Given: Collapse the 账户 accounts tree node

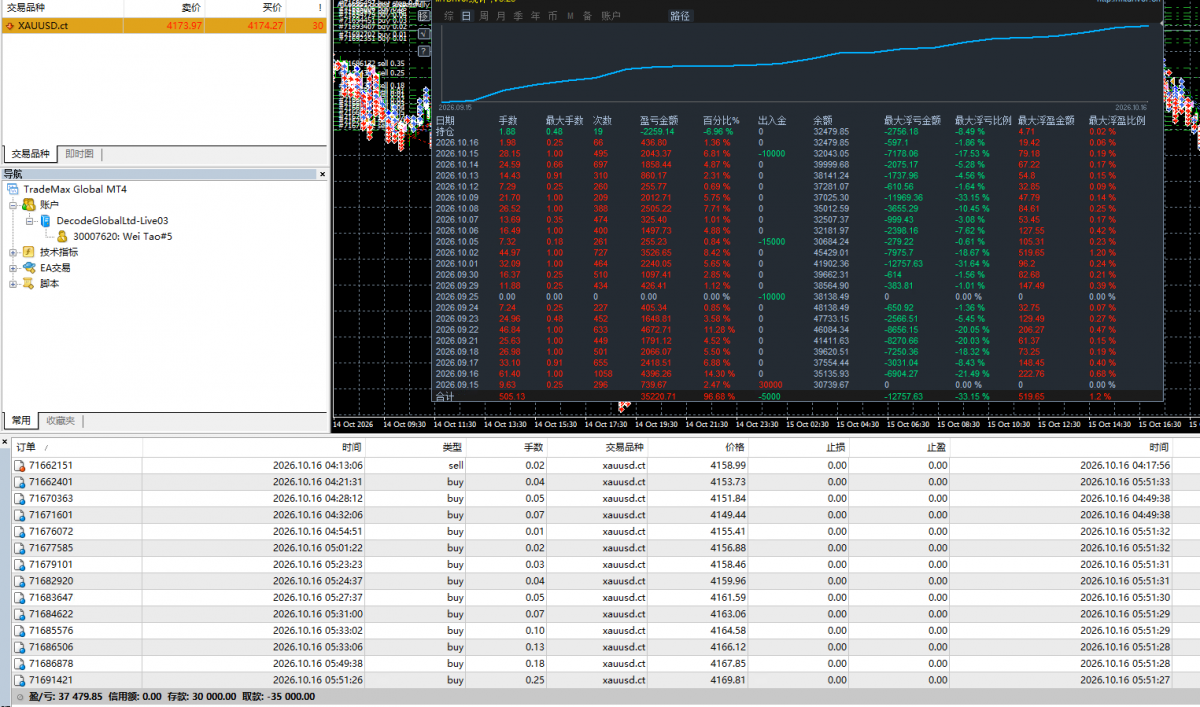Looking at the screenshot, I should [x=13, y=205].
